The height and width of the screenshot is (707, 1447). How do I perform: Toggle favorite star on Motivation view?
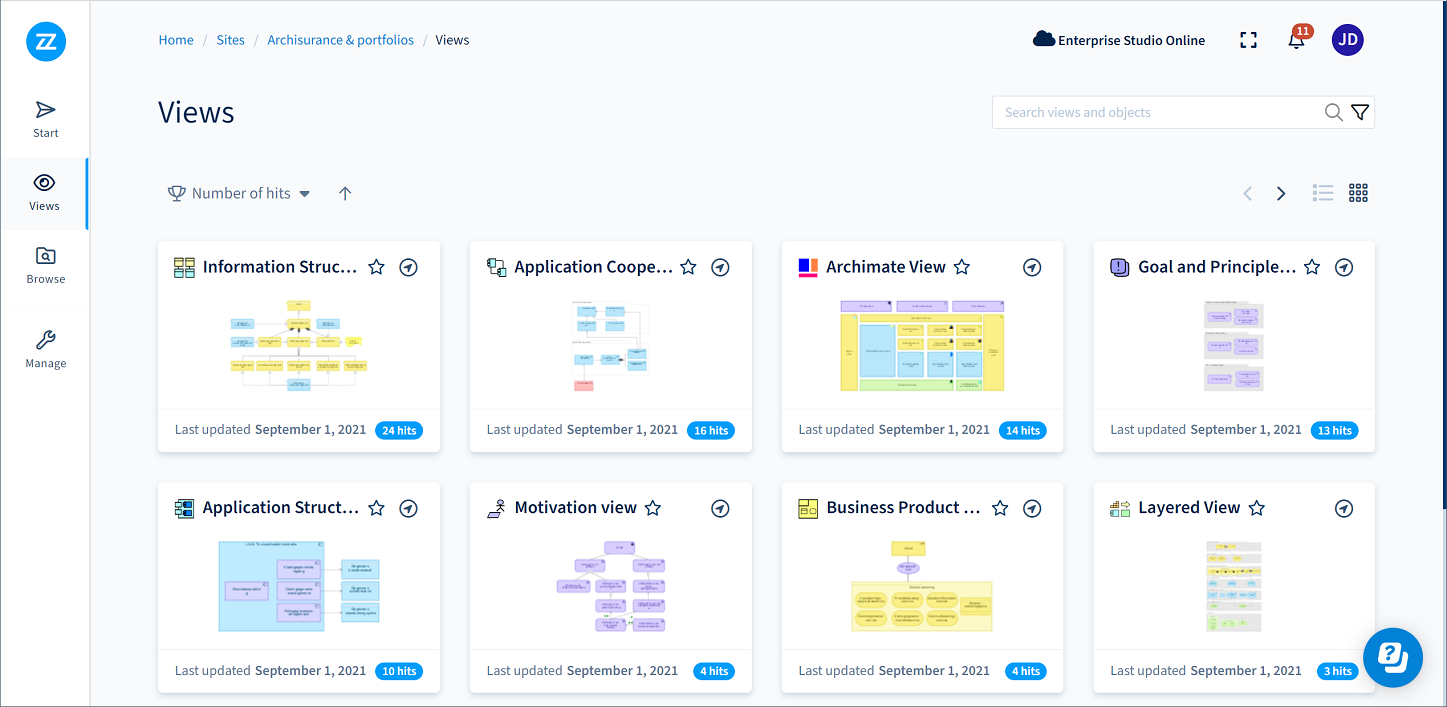point(653,508)
